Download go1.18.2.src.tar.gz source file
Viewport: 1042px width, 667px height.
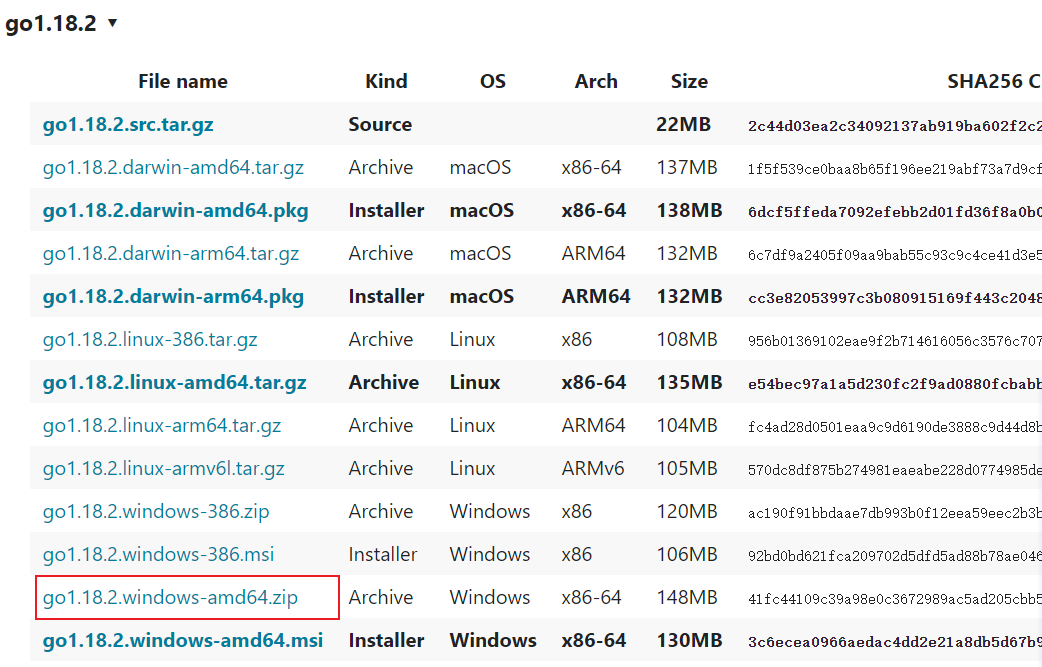[x=128, y=124]
